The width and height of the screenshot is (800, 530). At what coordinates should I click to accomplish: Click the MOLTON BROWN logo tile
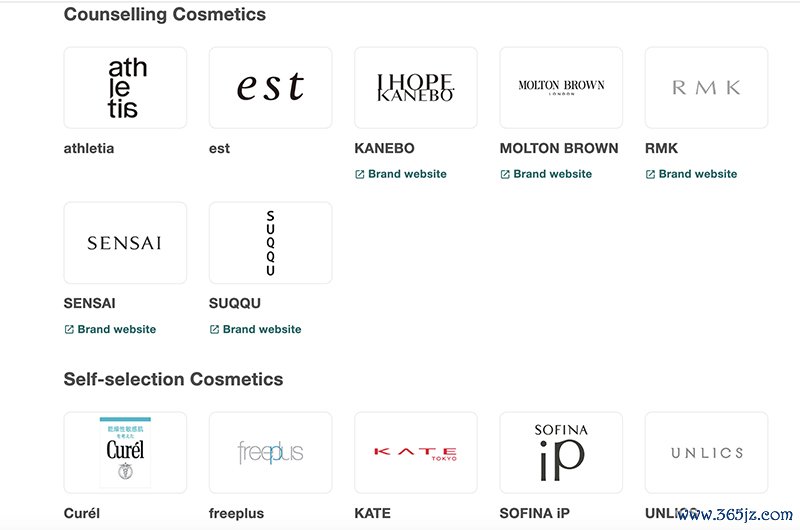pos(561,88)
